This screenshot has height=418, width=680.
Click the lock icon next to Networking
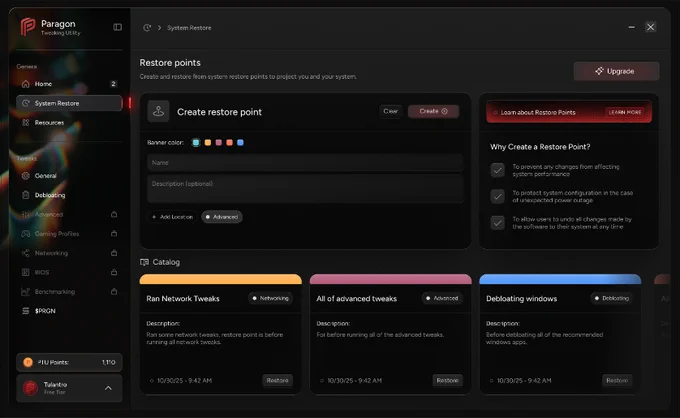[x=114, y=253]
